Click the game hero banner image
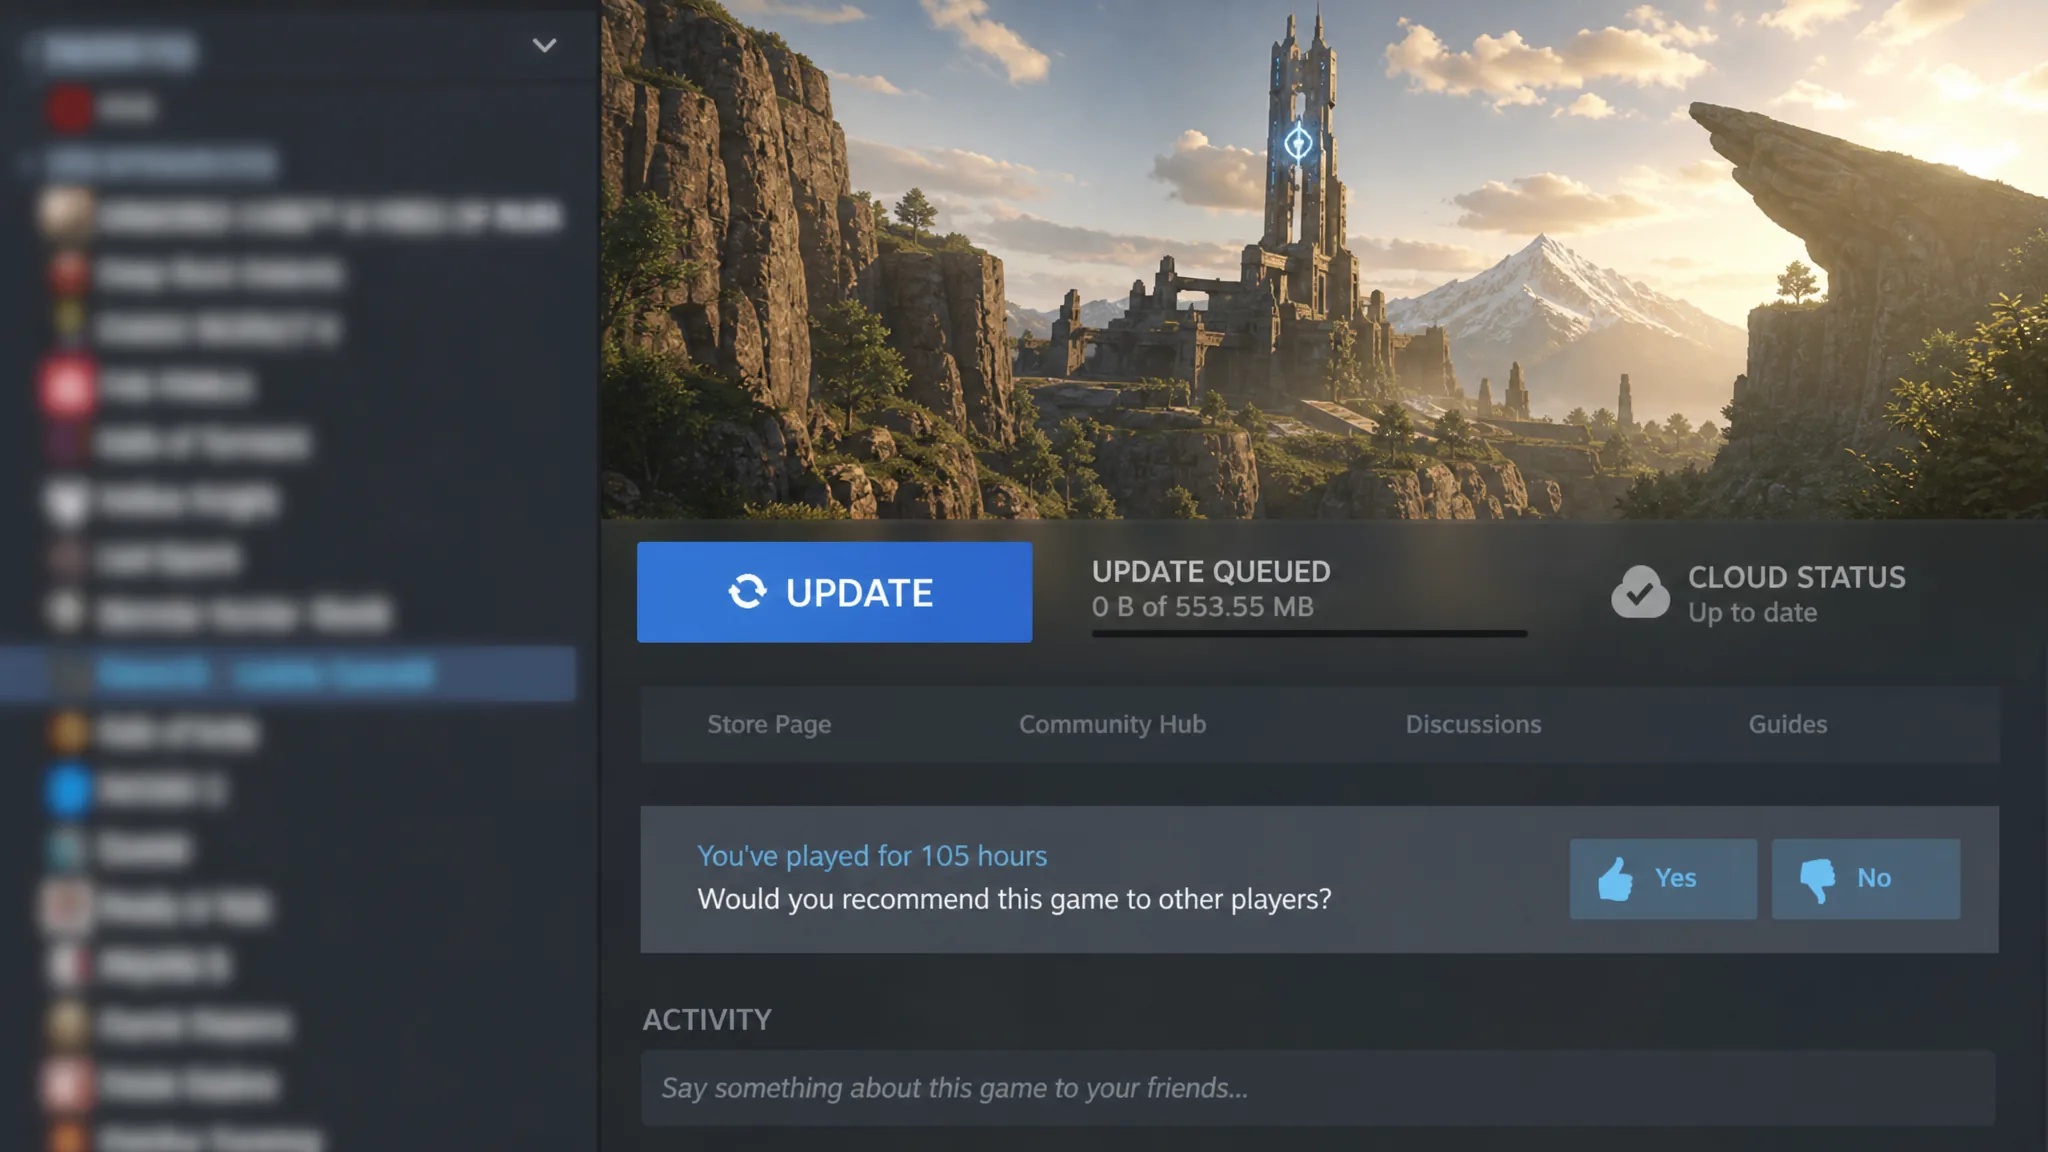Image resolution: width=2048 pixels, height=1152 pixels. (x=1324, y=259)
